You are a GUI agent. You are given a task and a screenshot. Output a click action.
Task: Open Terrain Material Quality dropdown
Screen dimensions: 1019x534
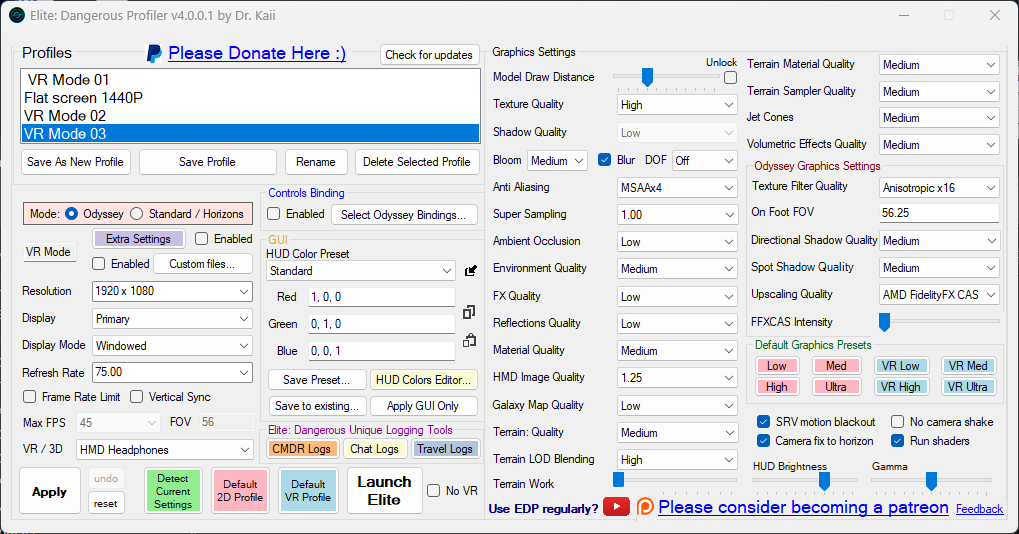[x=938, y=65]
